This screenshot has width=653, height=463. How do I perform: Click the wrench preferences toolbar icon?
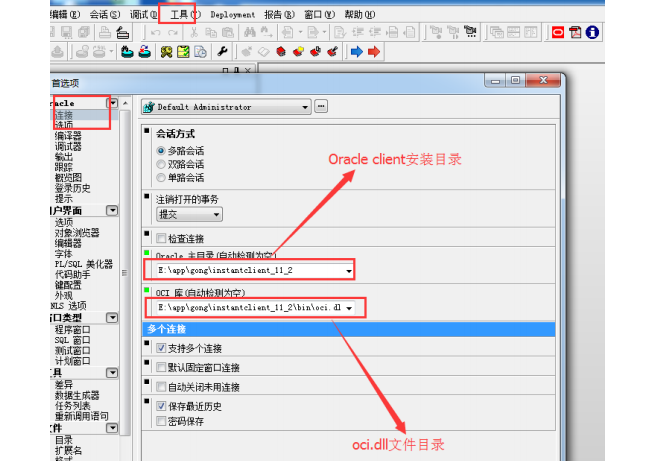click(x=222, y=52)
